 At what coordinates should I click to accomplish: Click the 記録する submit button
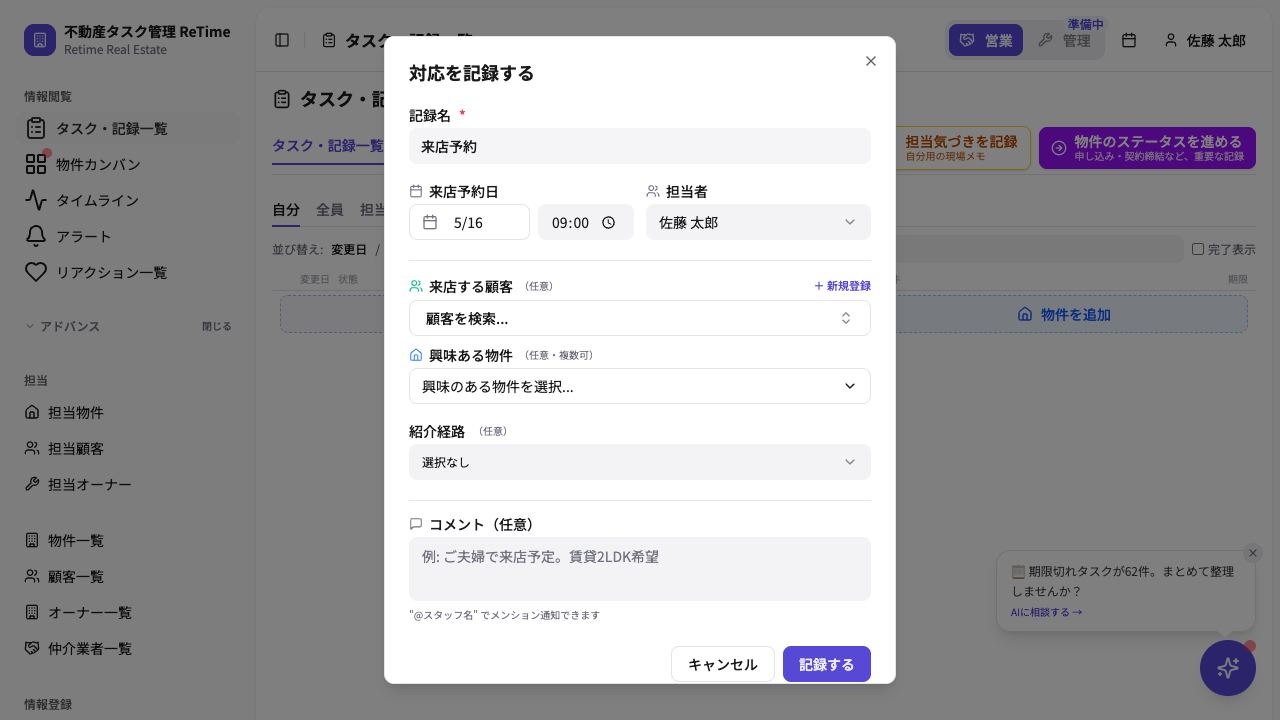[827, 664]
